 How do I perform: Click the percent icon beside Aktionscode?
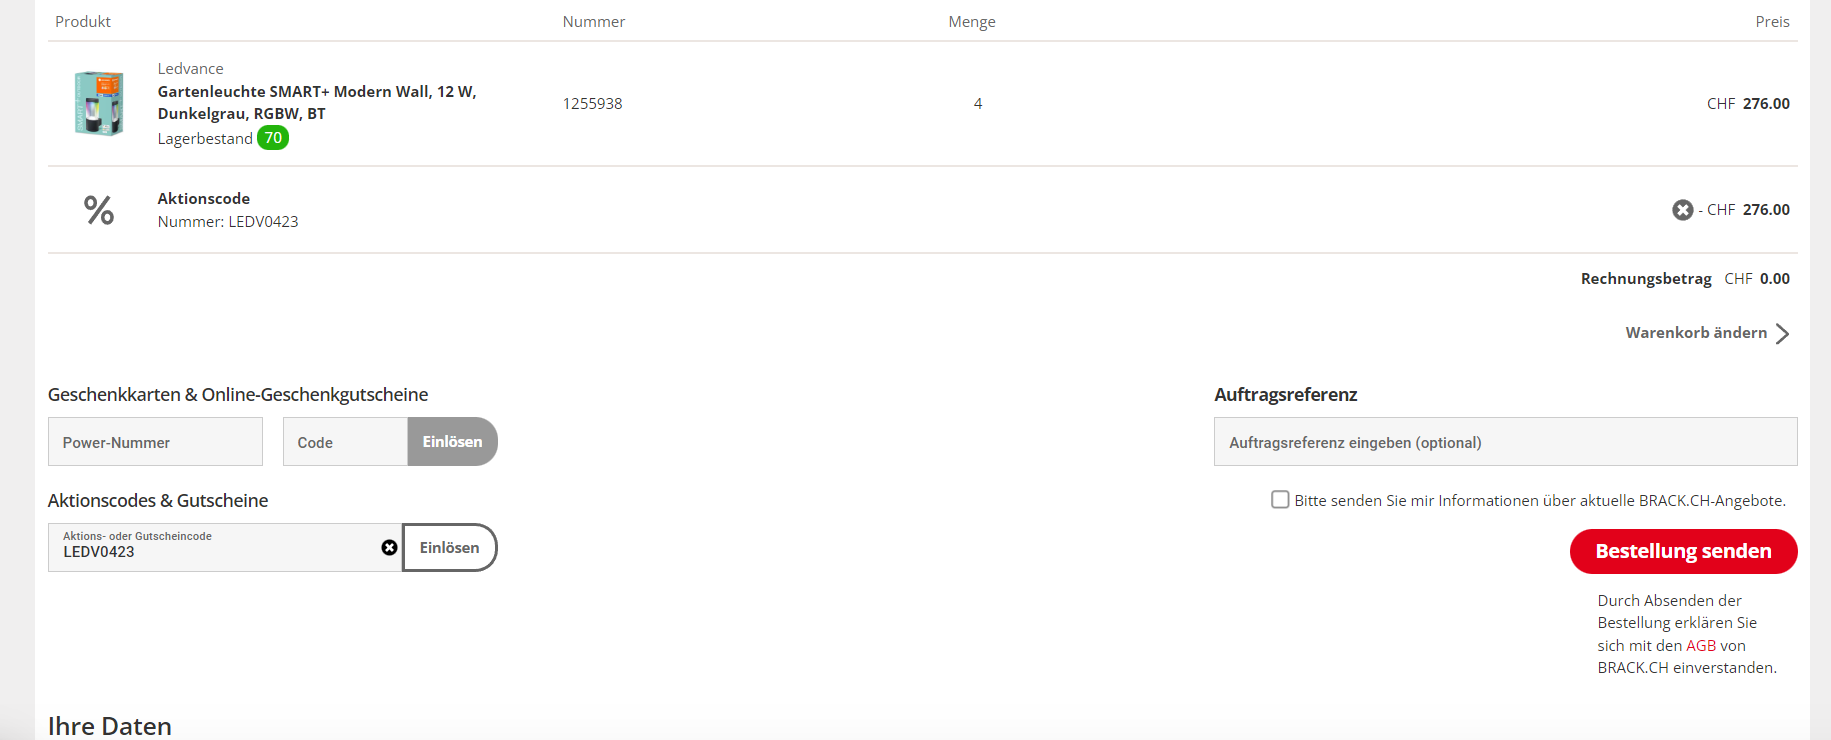pos(99,210)
